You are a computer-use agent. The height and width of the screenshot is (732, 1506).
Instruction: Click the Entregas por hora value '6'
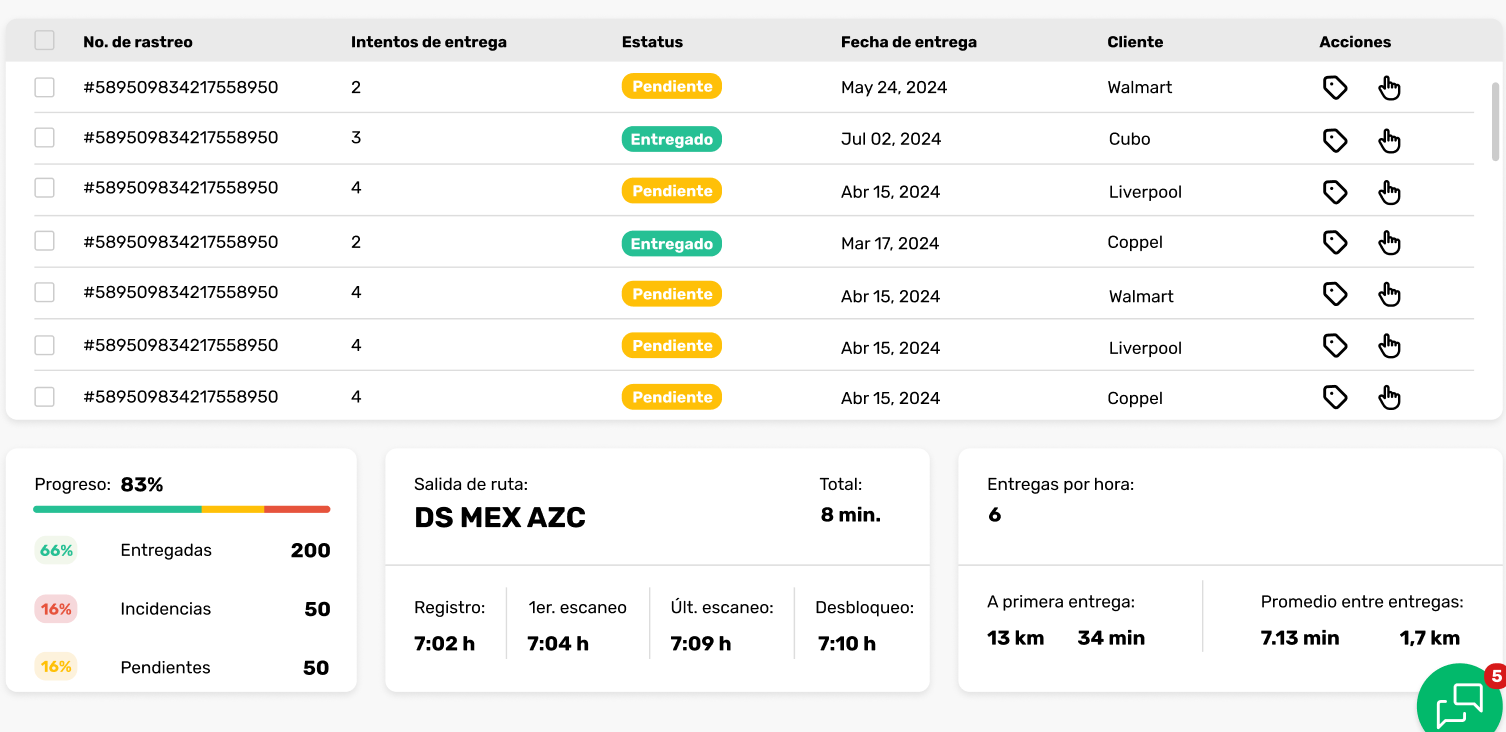pyautogui.click(x=994, y=515)
